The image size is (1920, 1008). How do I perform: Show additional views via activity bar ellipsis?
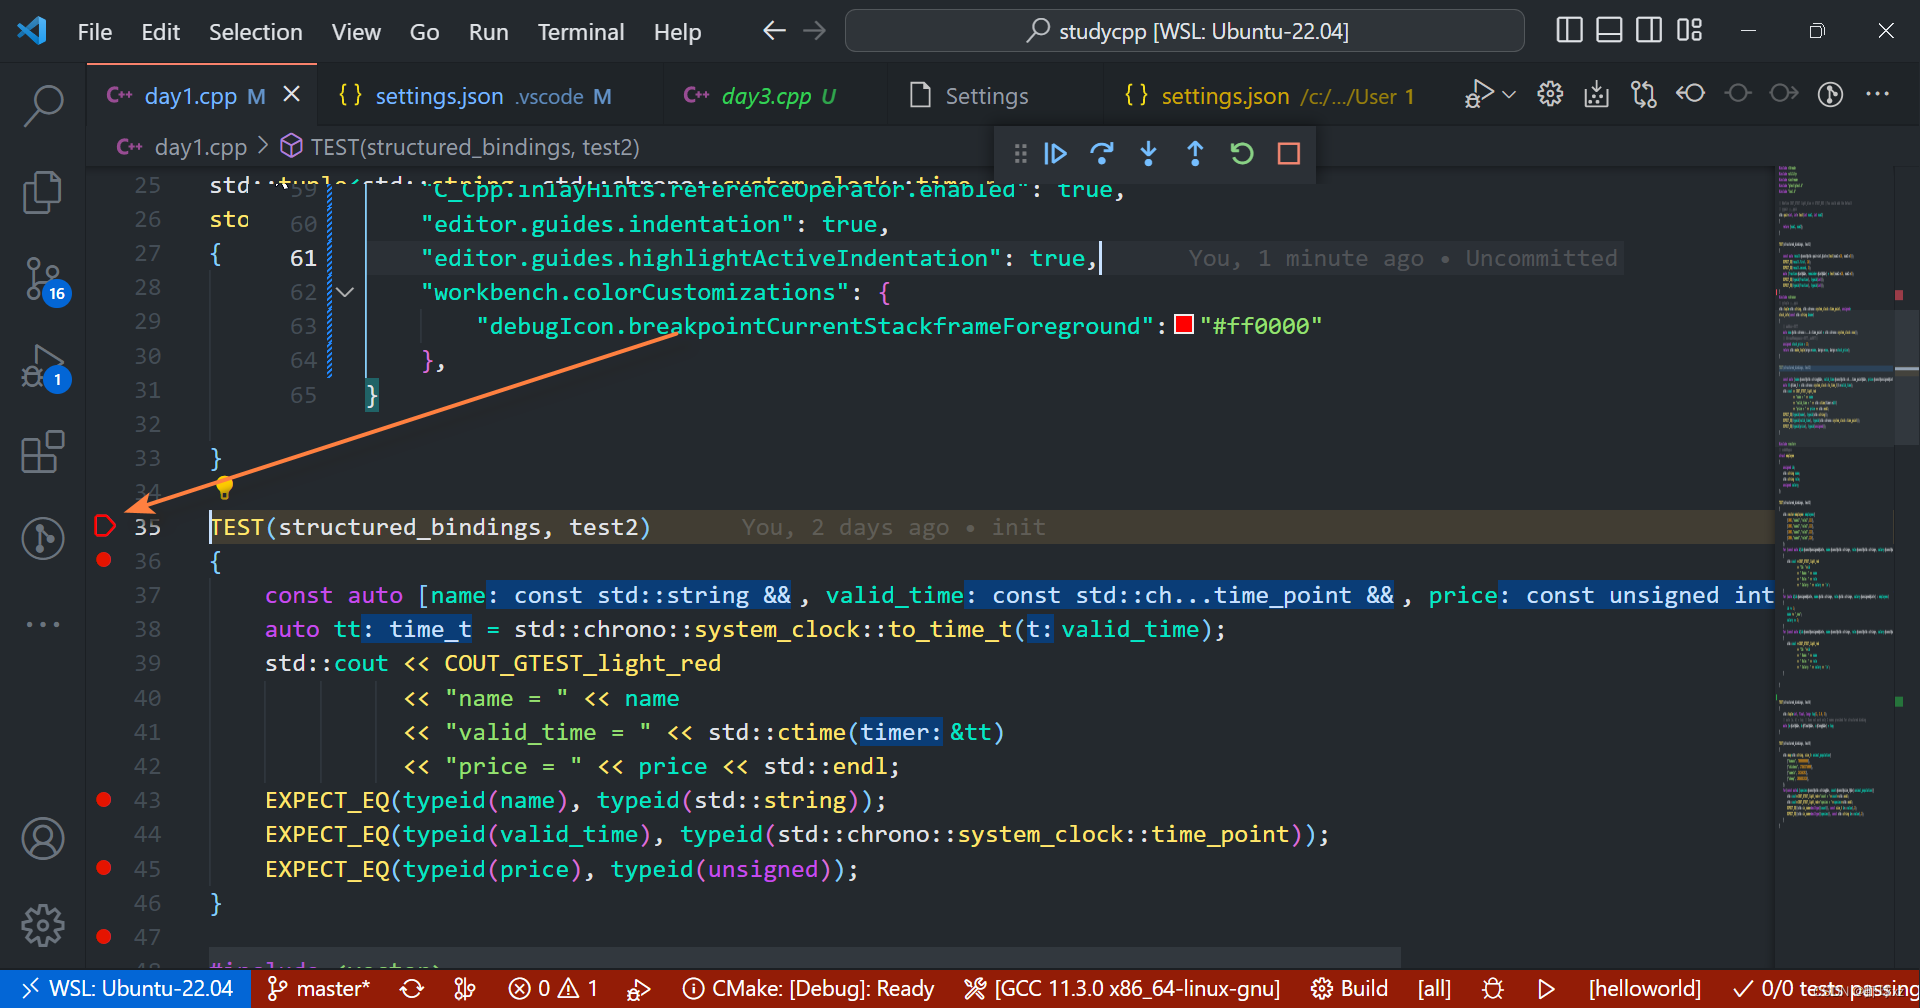(43, 624)
